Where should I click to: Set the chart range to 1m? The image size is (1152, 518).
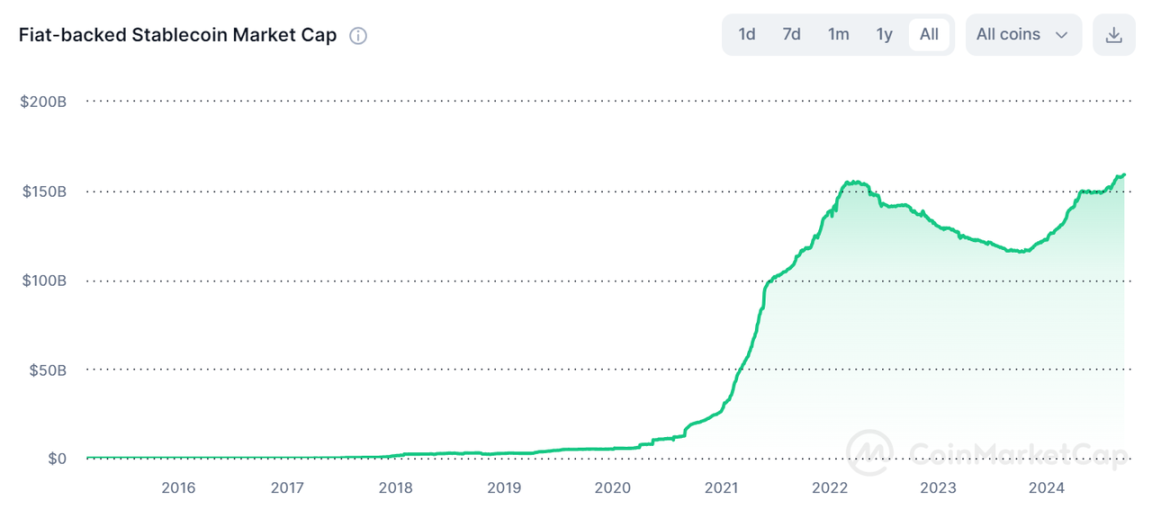838,35
